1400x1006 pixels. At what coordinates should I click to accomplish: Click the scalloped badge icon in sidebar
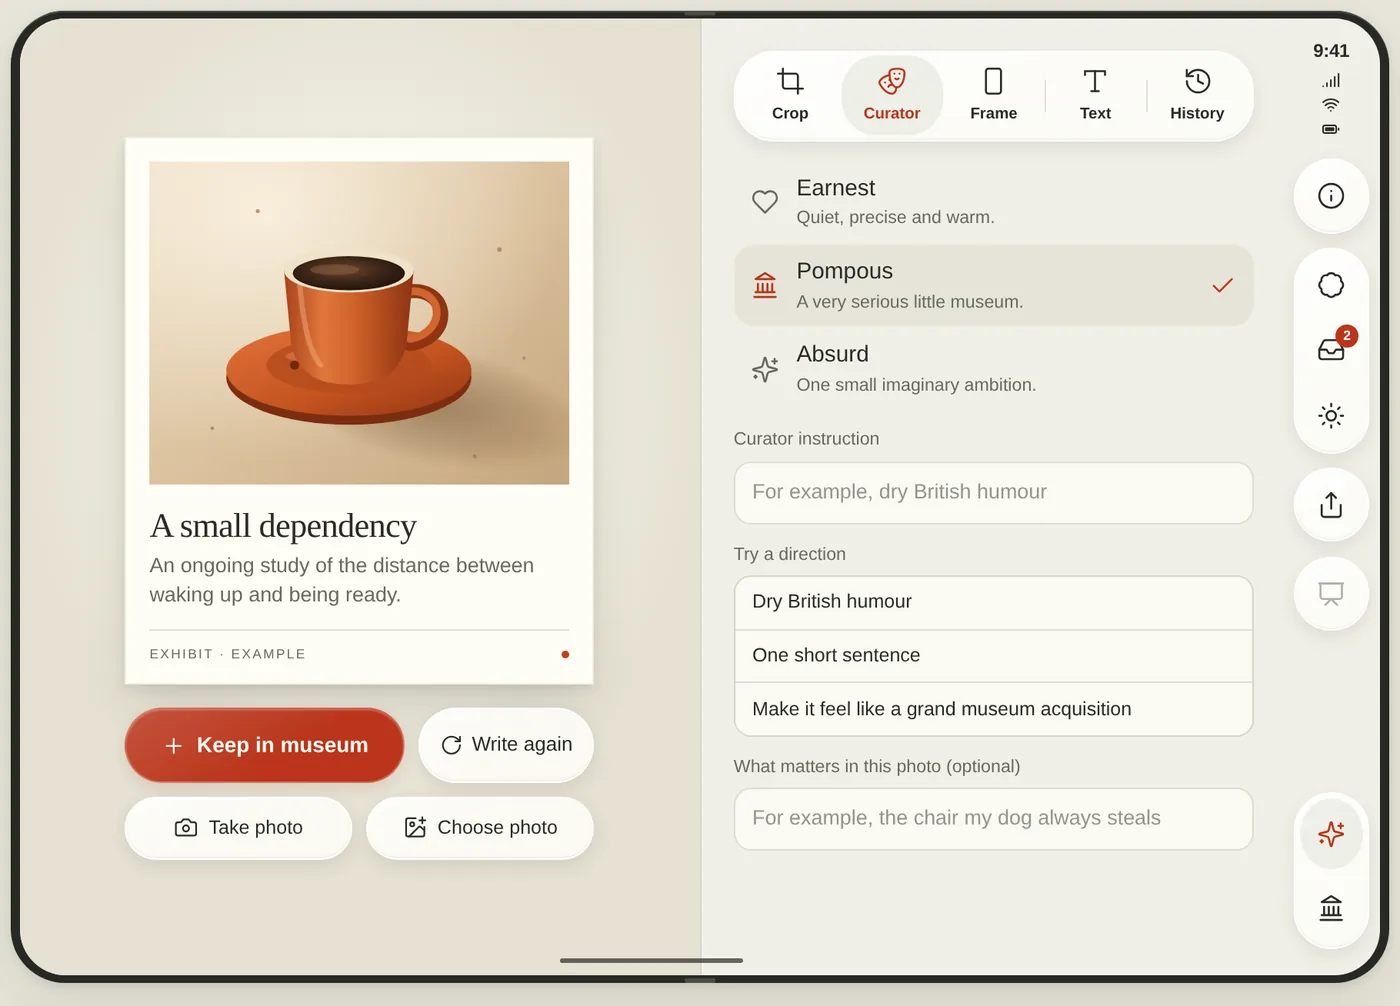[1331, 285]
